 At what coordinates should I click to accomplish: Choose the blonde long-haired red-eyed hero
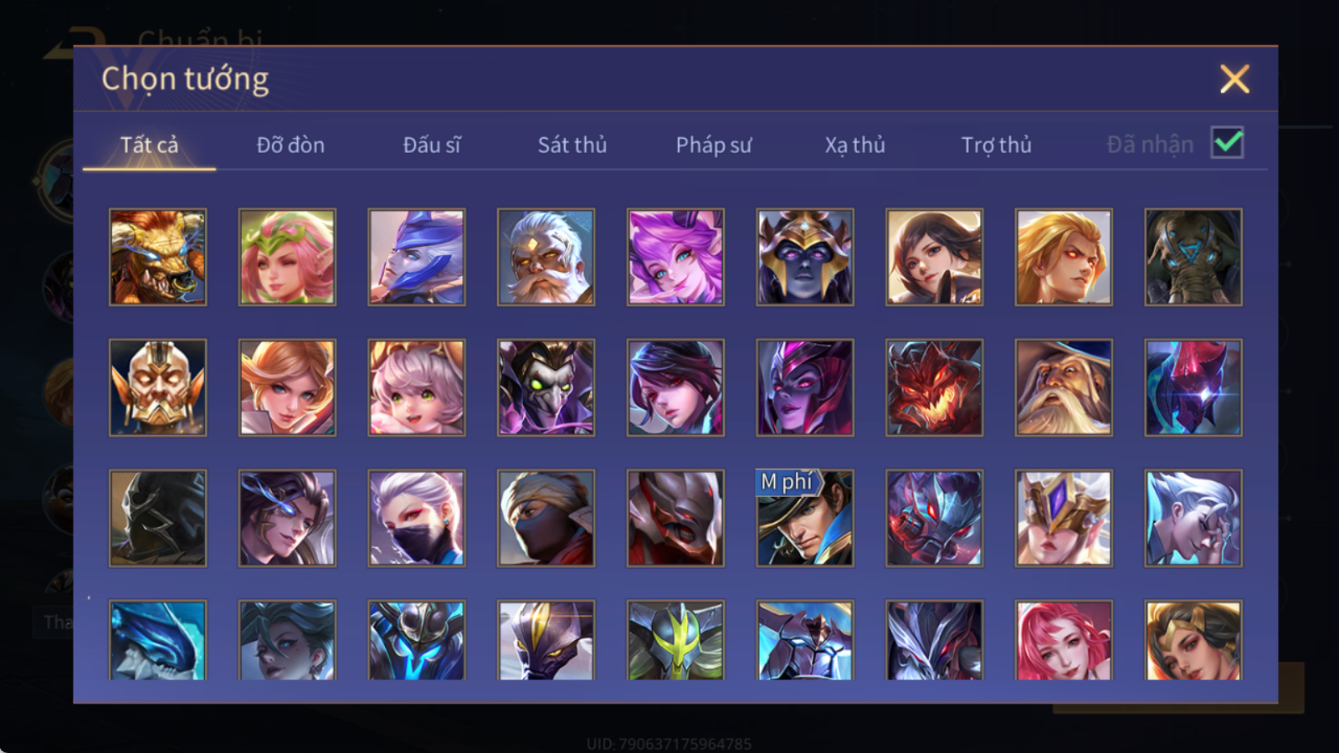pos(1063,257)
